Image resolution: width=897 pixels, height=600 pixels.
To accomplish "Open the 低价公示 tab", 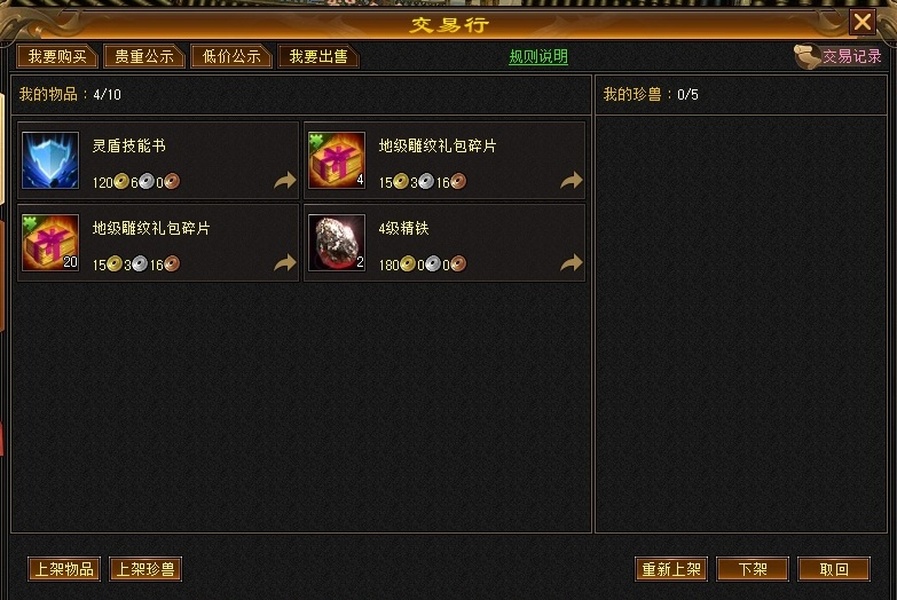I will pos(231,56).
